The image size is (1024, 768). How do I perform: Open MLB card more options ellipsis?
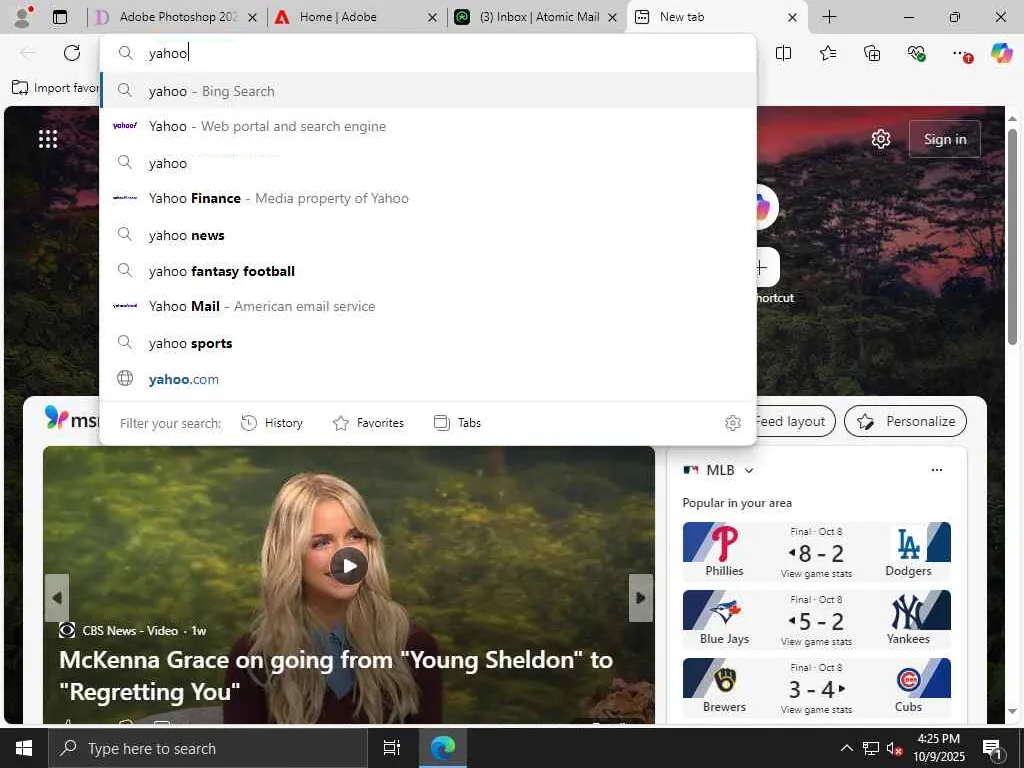click(936, 470)
